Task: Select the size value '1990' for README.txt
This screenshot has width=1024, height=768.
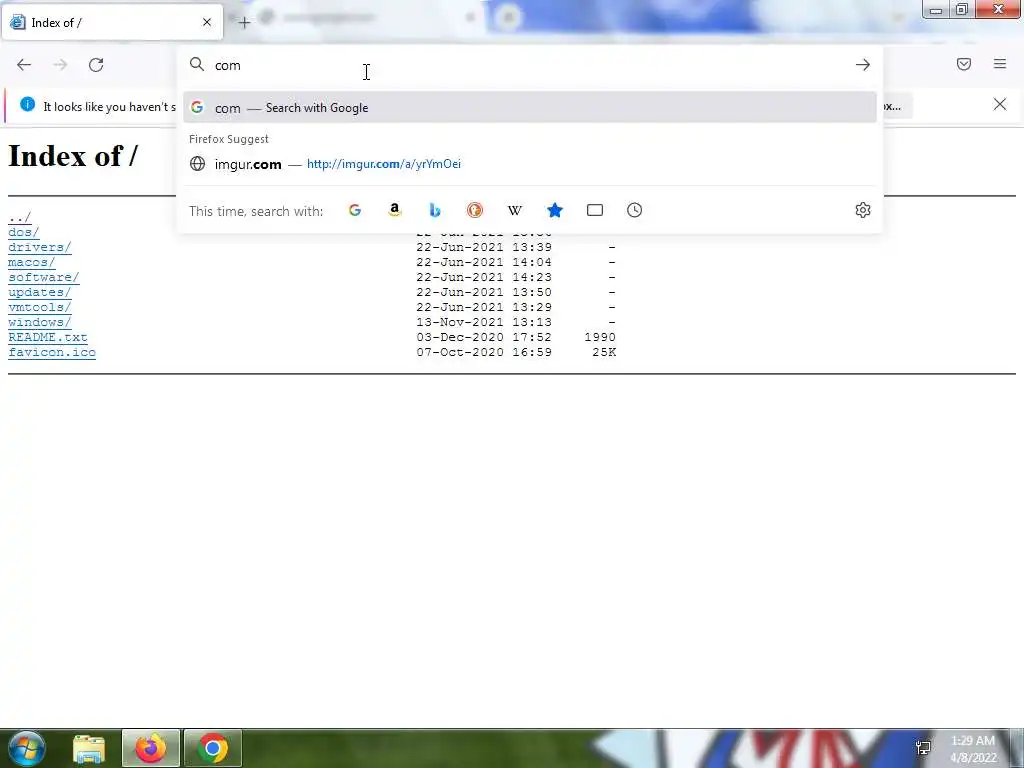Action: [x=600, y=338]
